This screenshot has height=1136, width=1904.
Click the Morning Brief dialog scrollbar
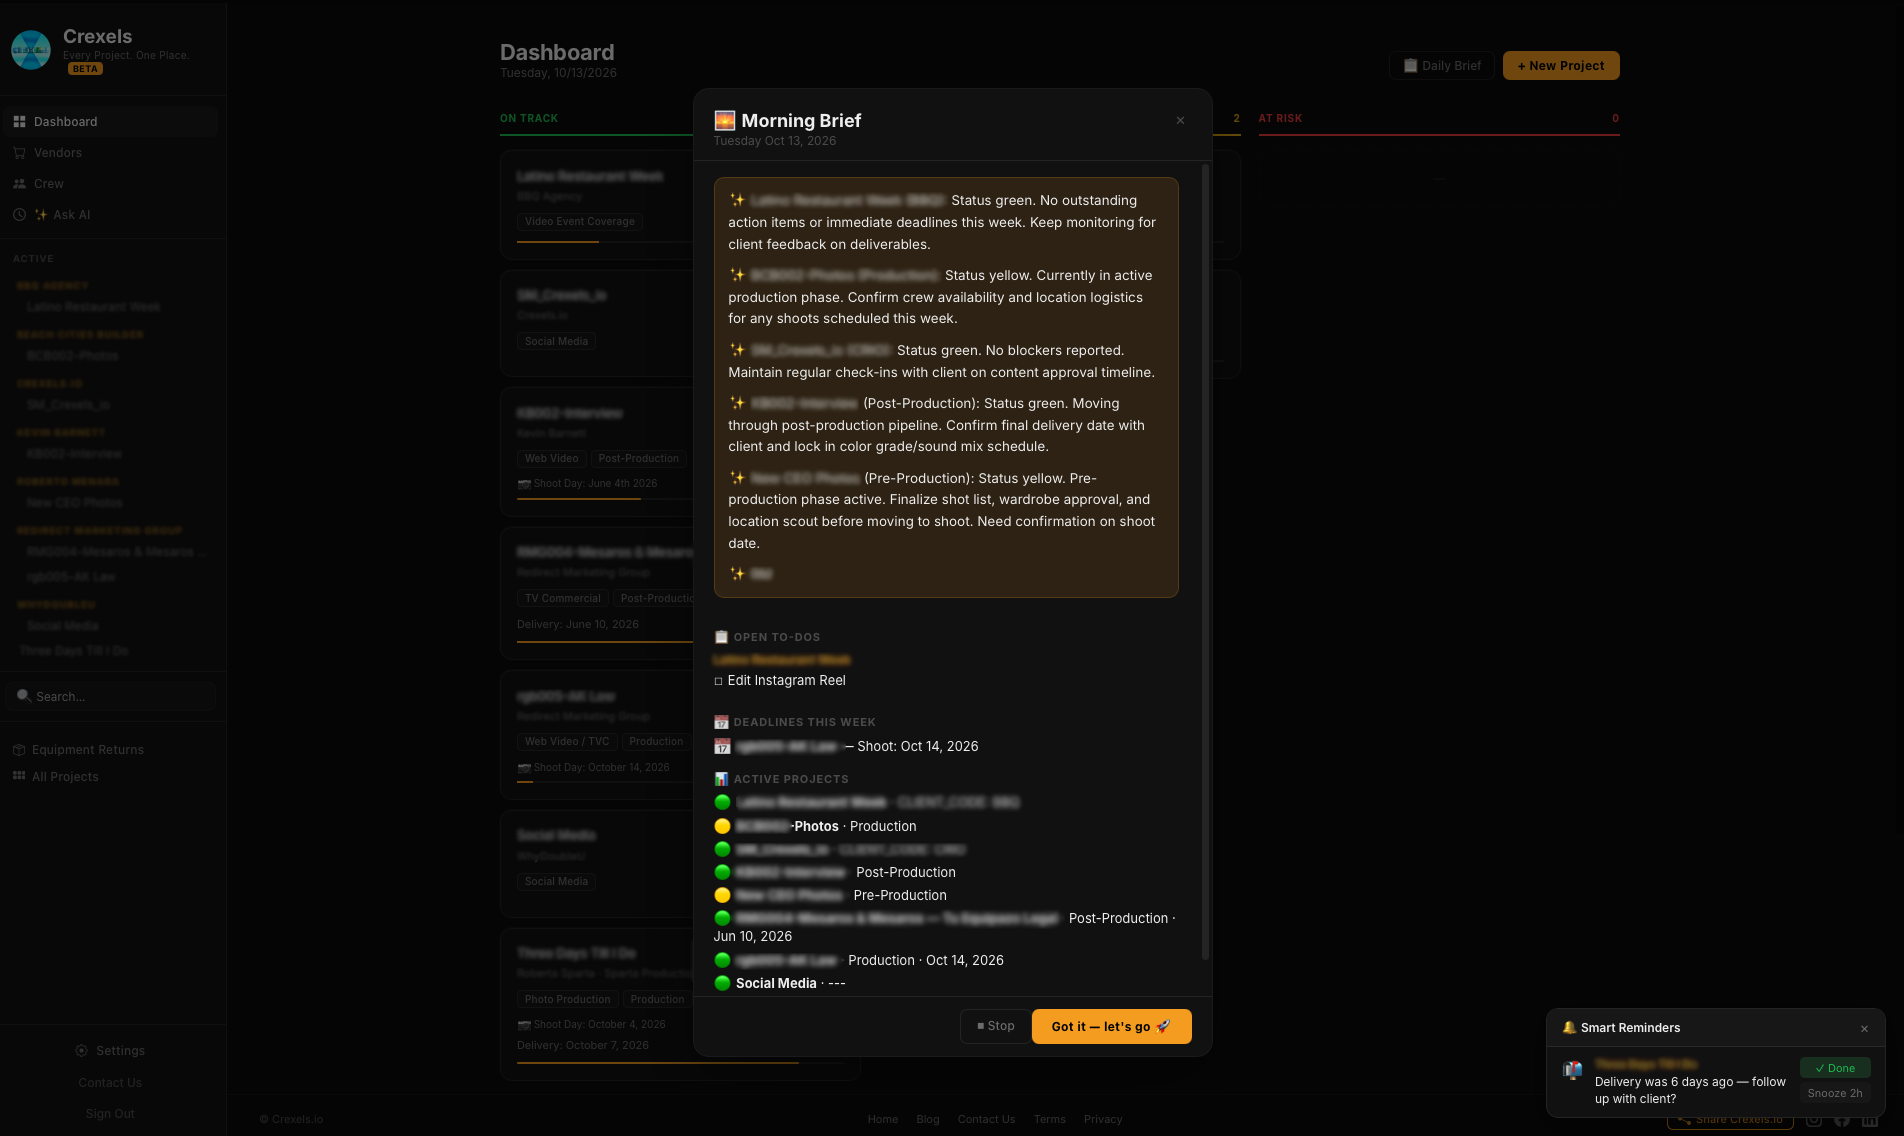click(x=1205, y=562)
